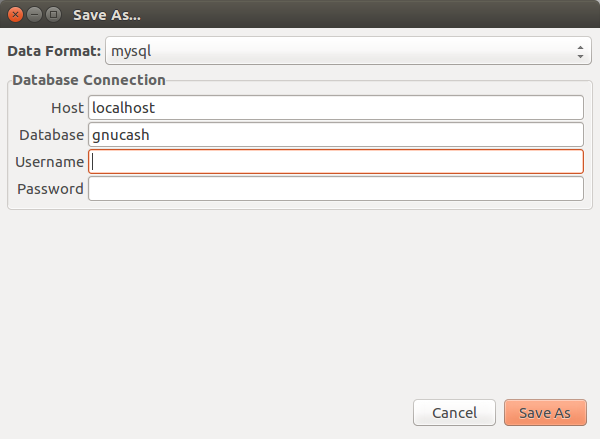This screenshot has height=439, width=600.
Task: Confirm with the orange Save As button
Action: click(545, 413)
